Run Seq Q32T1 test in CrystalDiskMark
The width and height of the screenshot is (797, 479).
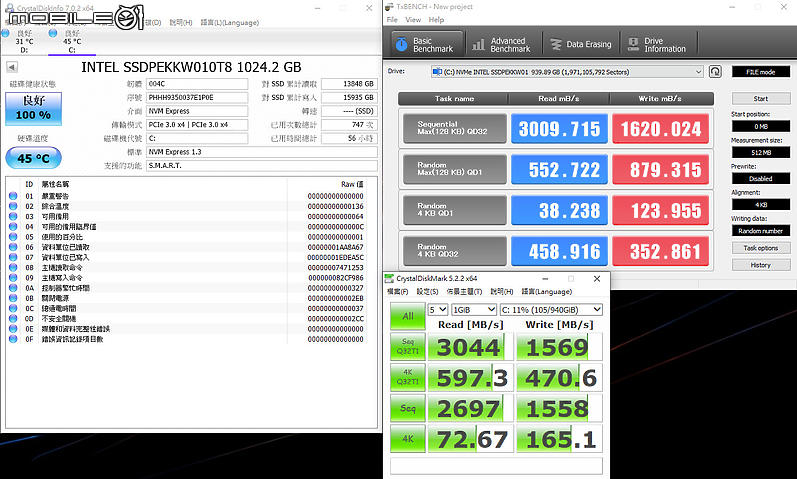[x=408, y=346]
